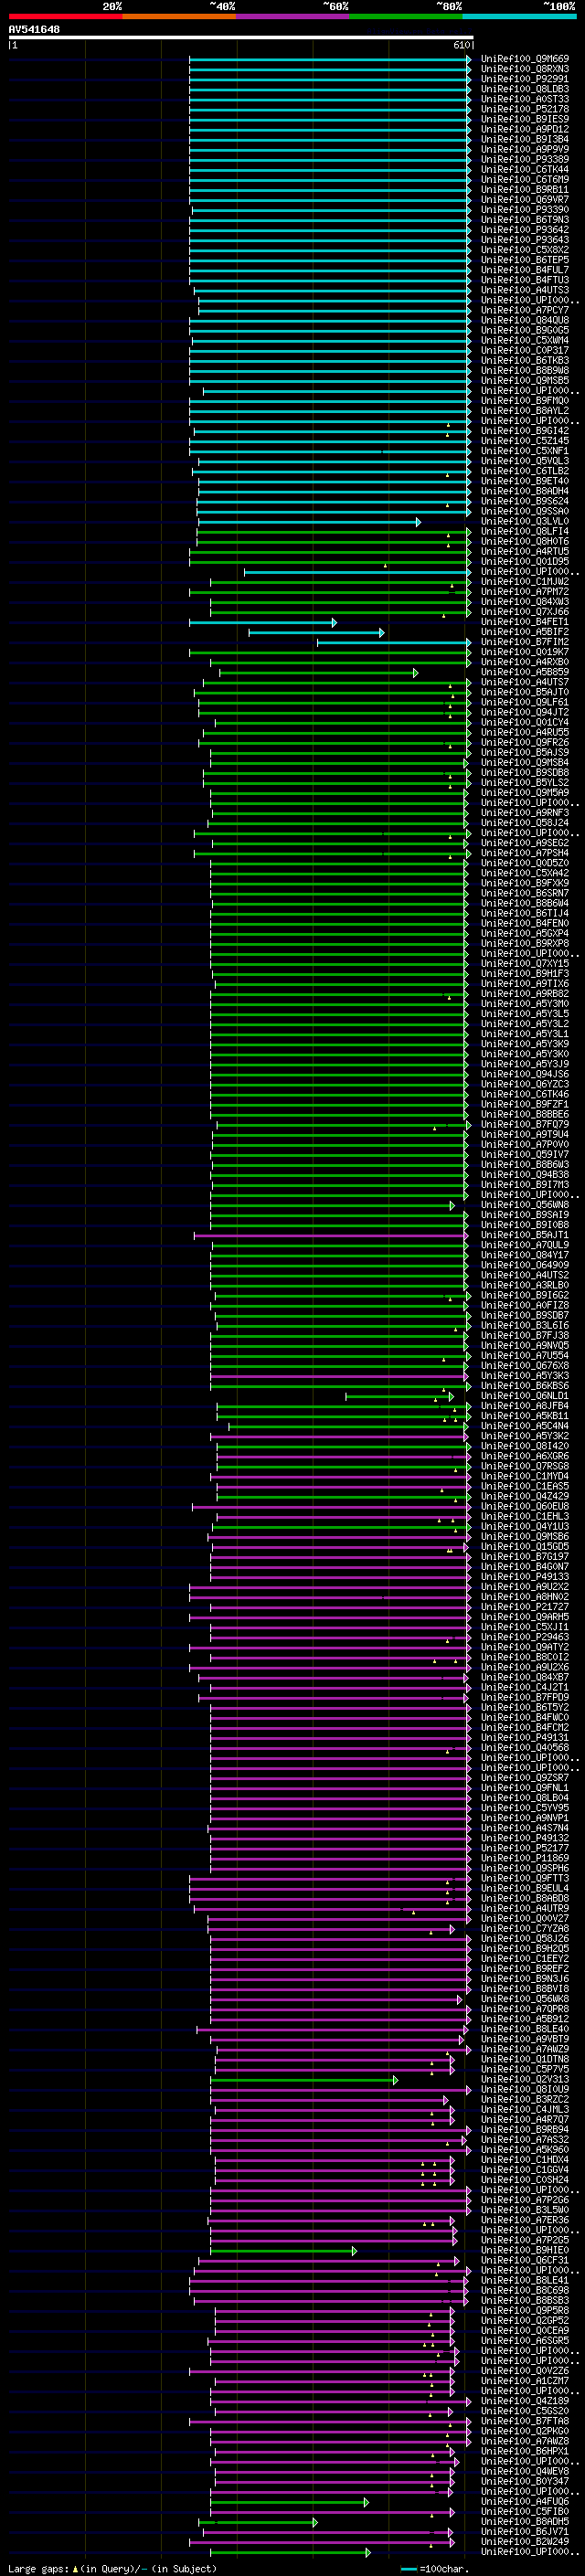Select the green segment of identity scale
This screenshot has width=585, height=2576.
coord(406,16)
